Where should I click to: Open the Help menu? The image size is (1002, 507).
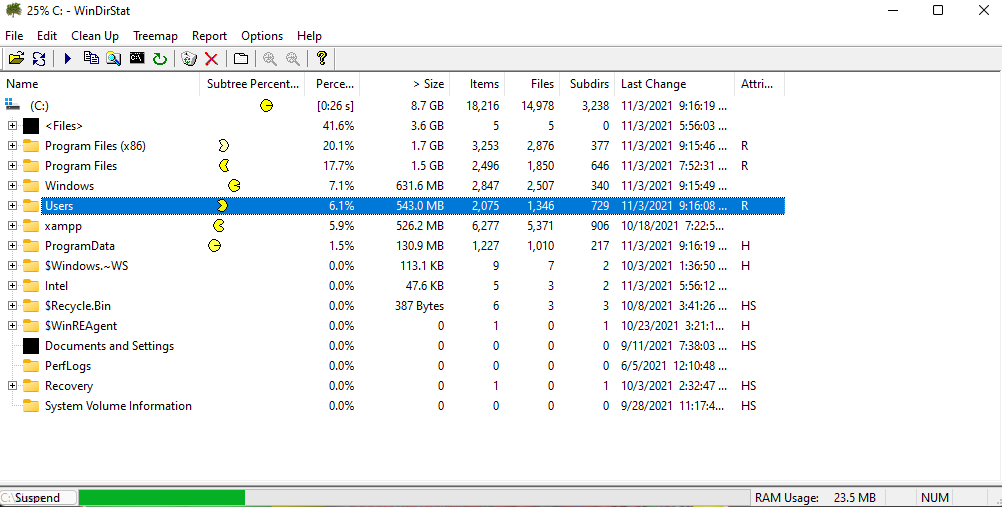coord(309,36)
